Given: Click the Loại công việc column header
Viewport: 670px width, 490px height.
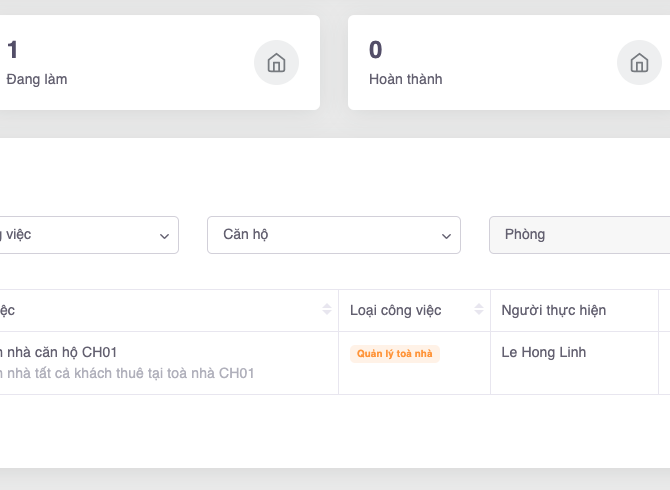Looking at the screenshot, I should click(396, 310).
